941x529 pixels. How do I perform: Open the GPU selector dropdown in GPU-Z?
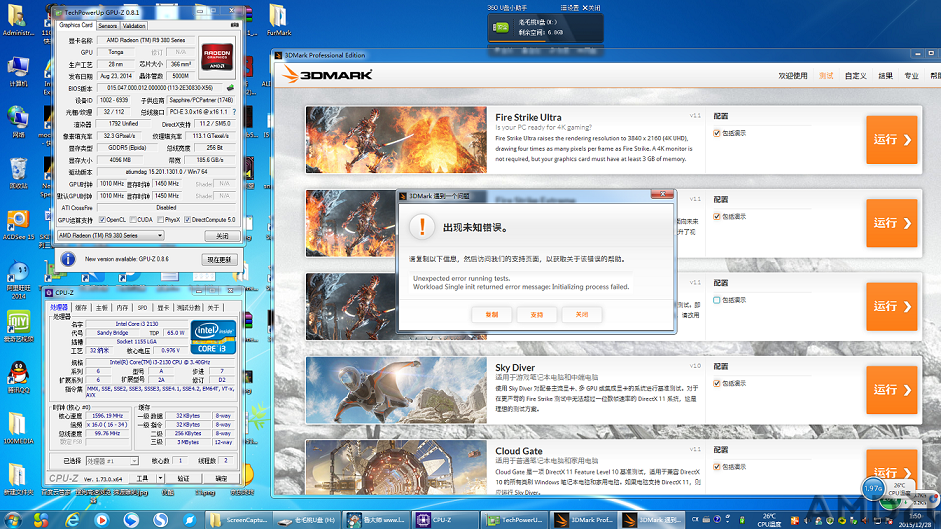pos(110,235)
